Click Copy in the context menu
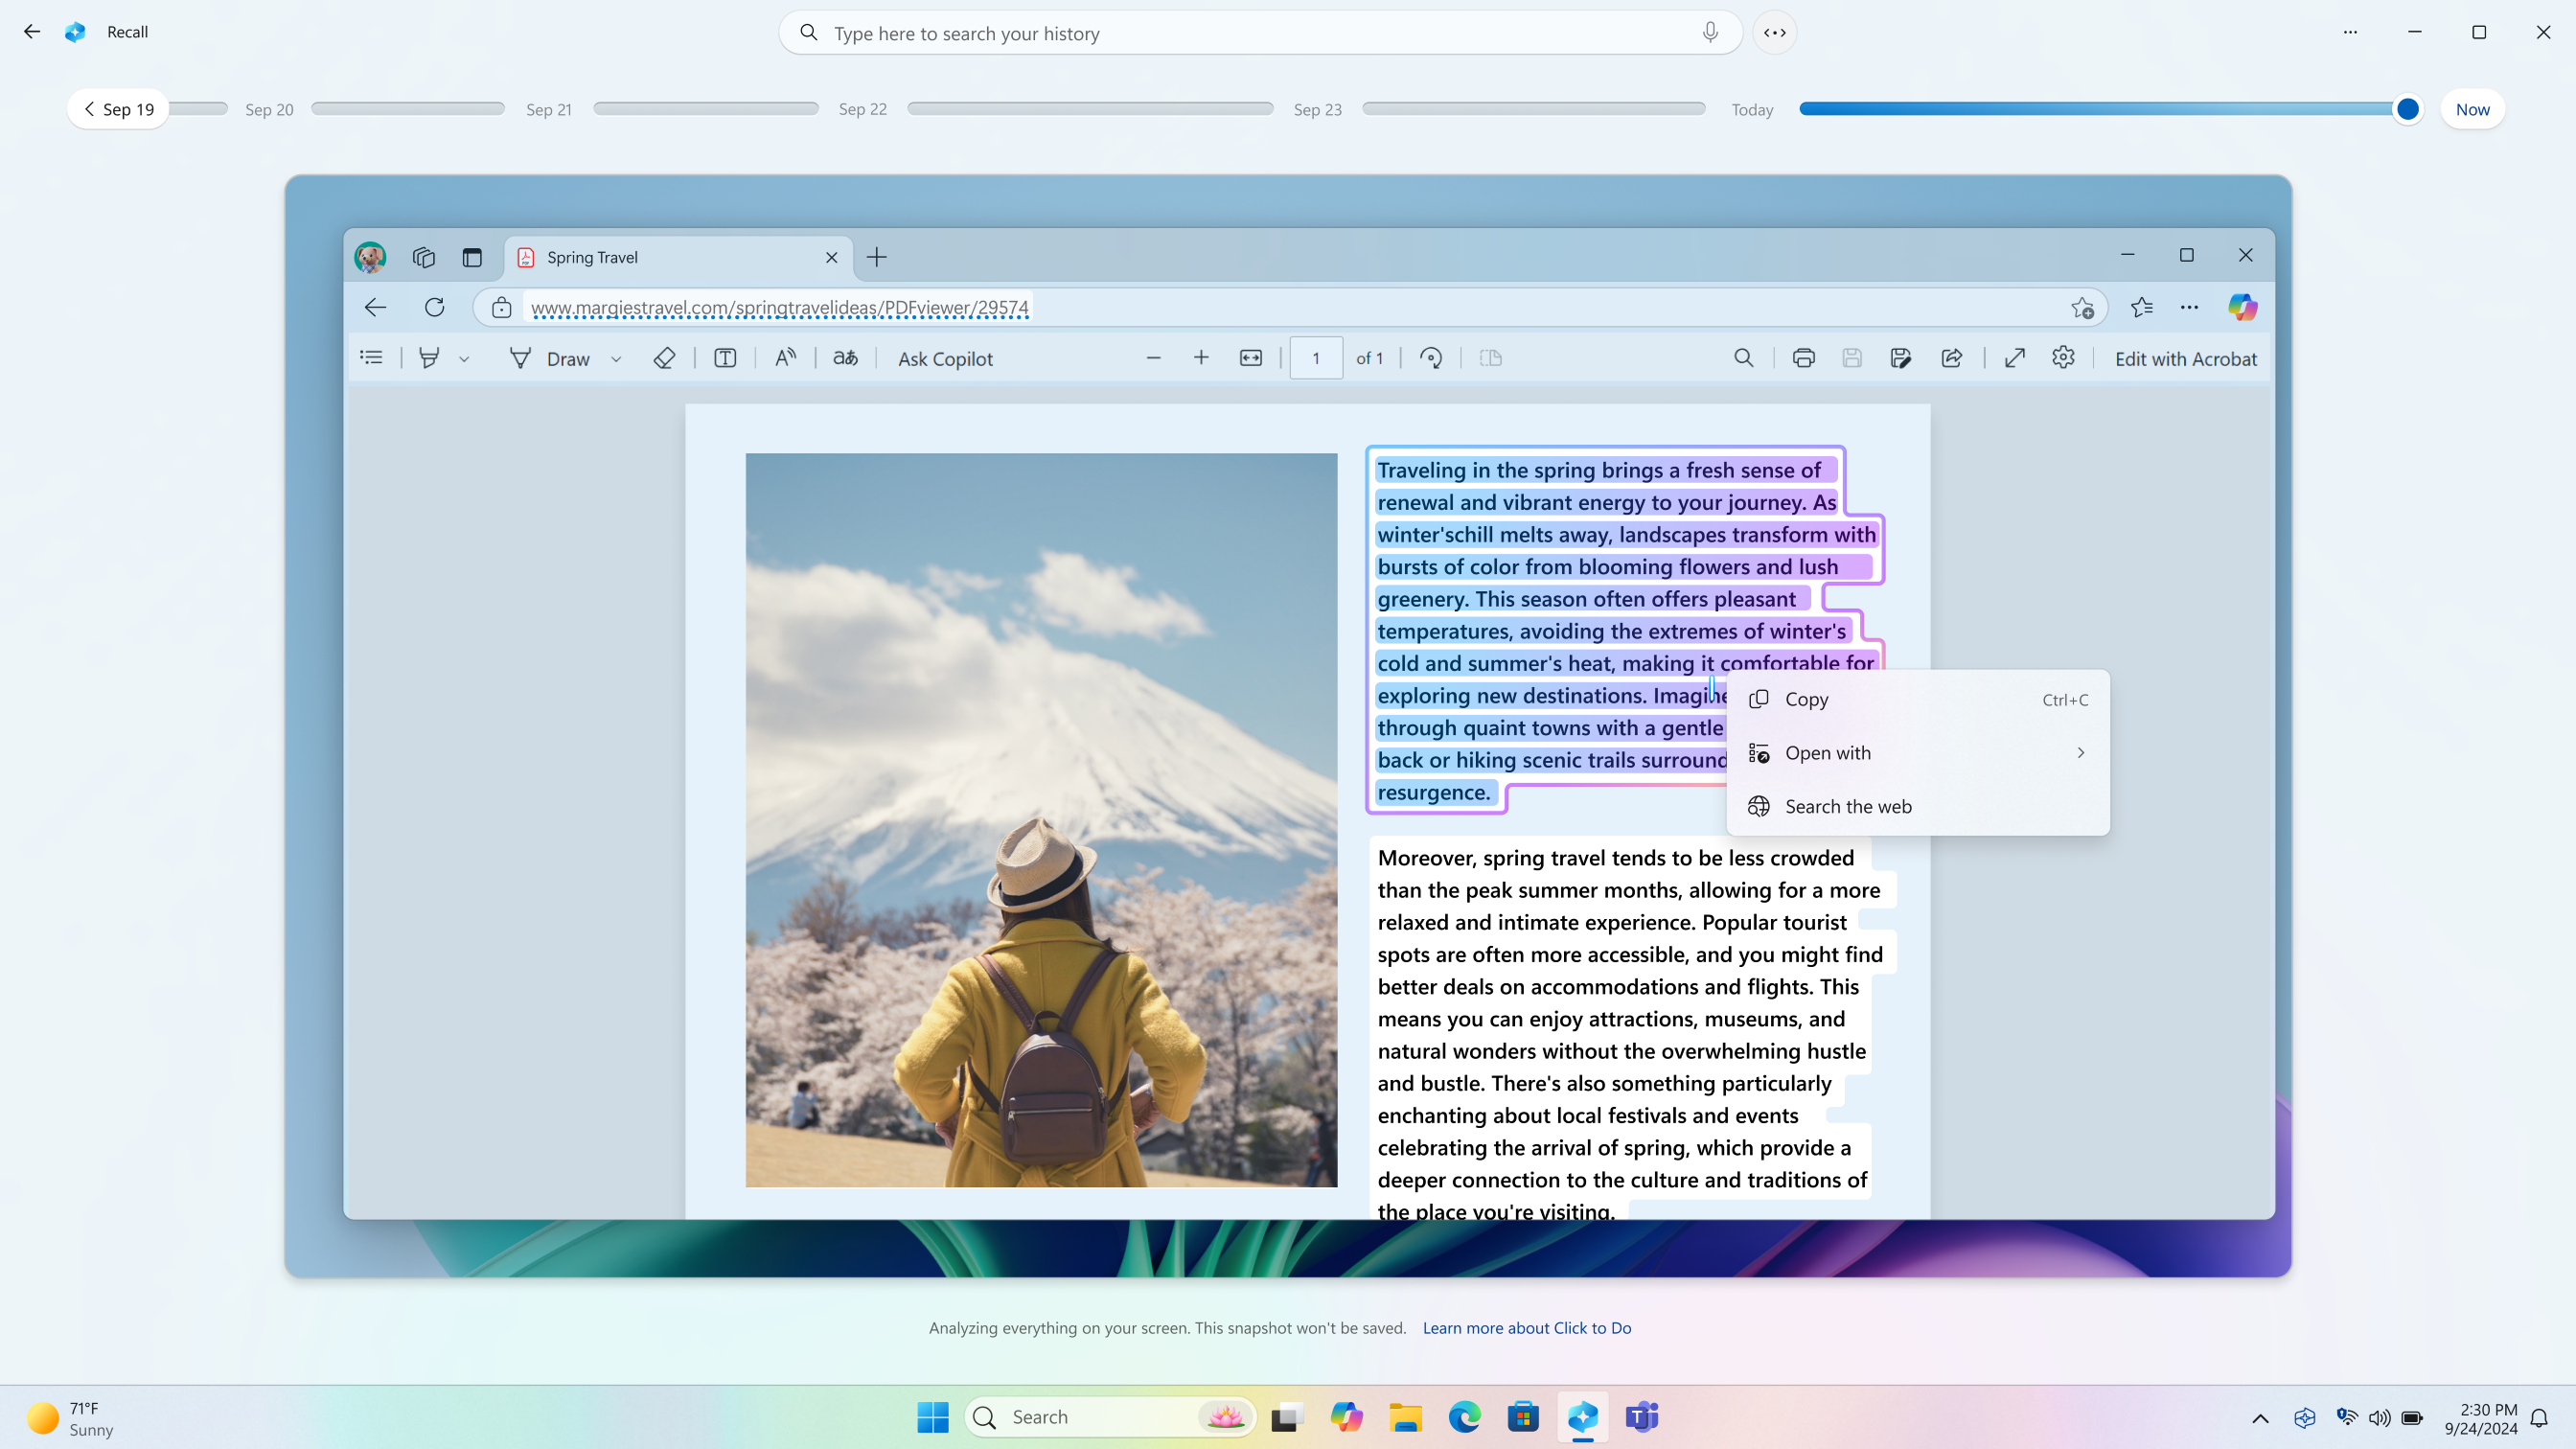This screenshot has height=1449, width=2576. [x=1806, y=697]
